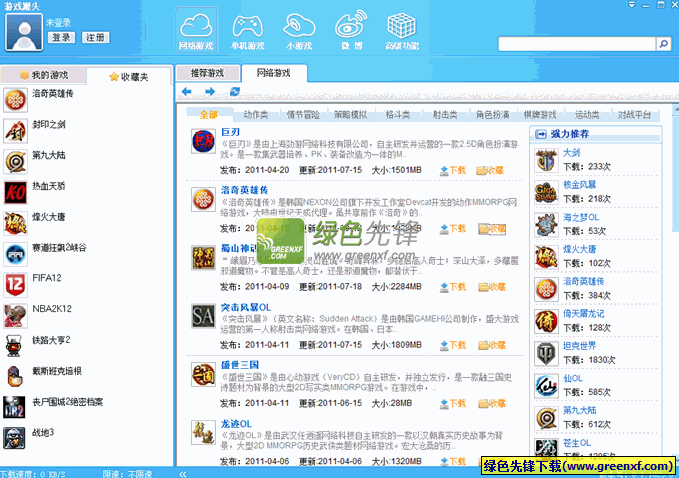Click the 注册 button
Screen dimensions: 679x478
click(95, 38)
